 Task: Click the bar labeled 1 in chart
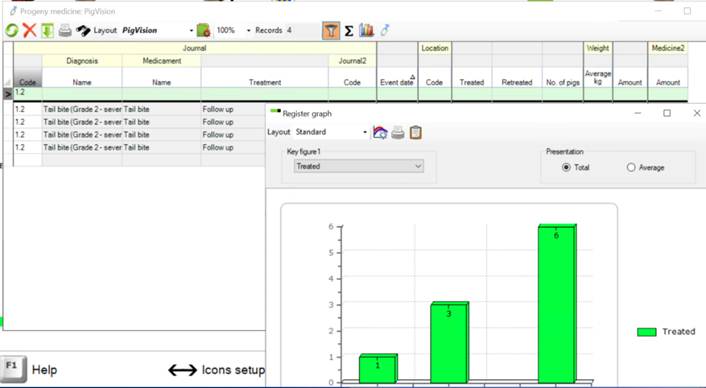[378, 368]
